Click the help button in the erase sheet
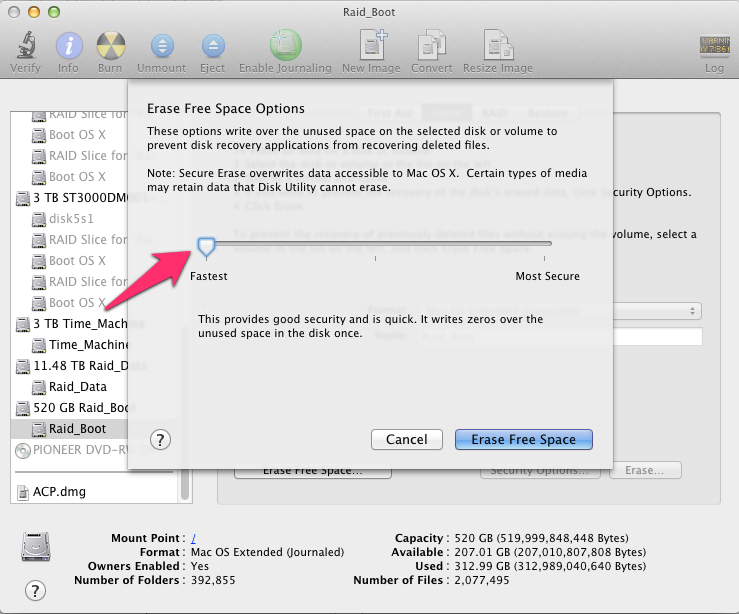The height and width of the screenshot is (614, 739). point(160,440)
